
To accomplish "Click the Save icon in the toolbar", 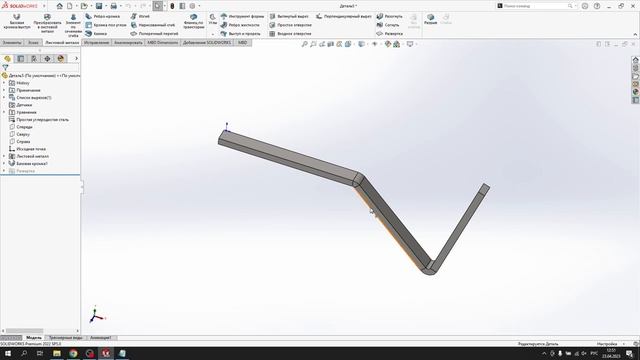I will [x=99, y=6].
